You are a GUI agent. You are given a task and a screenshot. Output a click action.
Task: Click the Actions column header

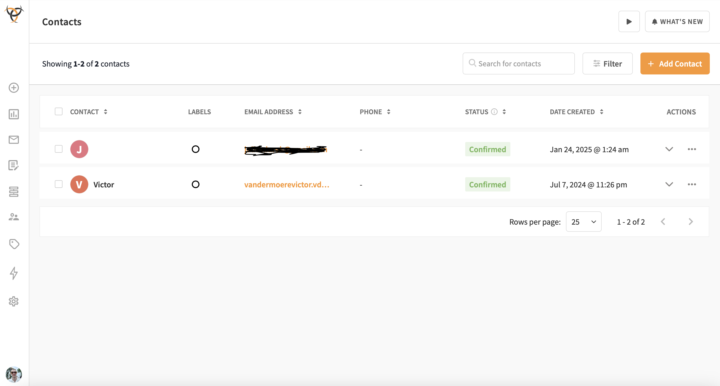pos(681,112)
